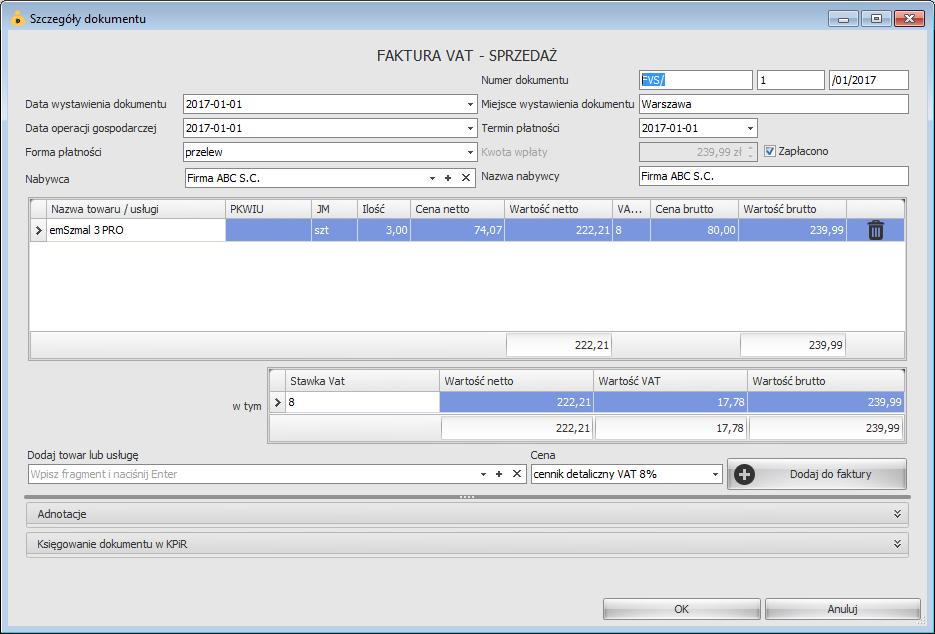Maximize the Szczegóły dokumentu window

coord(876,18)
